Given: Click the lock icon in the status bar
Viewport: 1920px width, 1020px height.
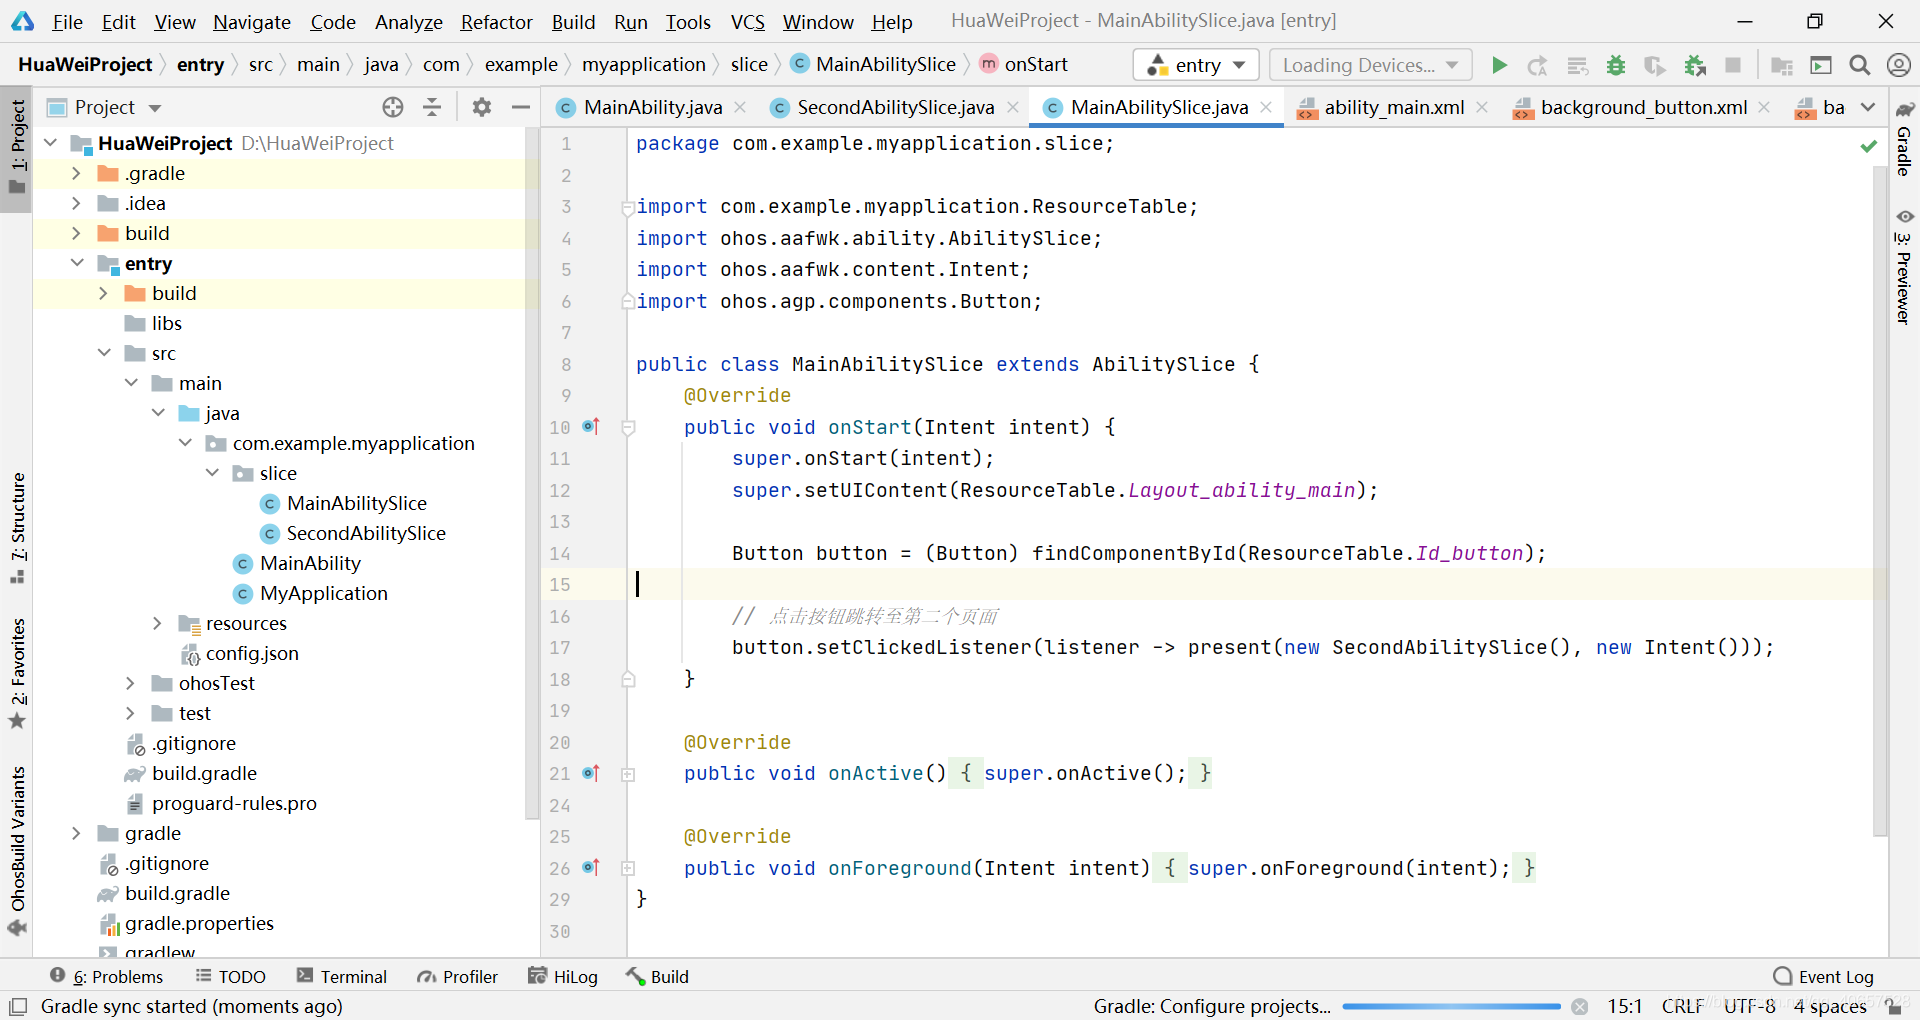Looking at the screenshot, I should point(1894,1007).
